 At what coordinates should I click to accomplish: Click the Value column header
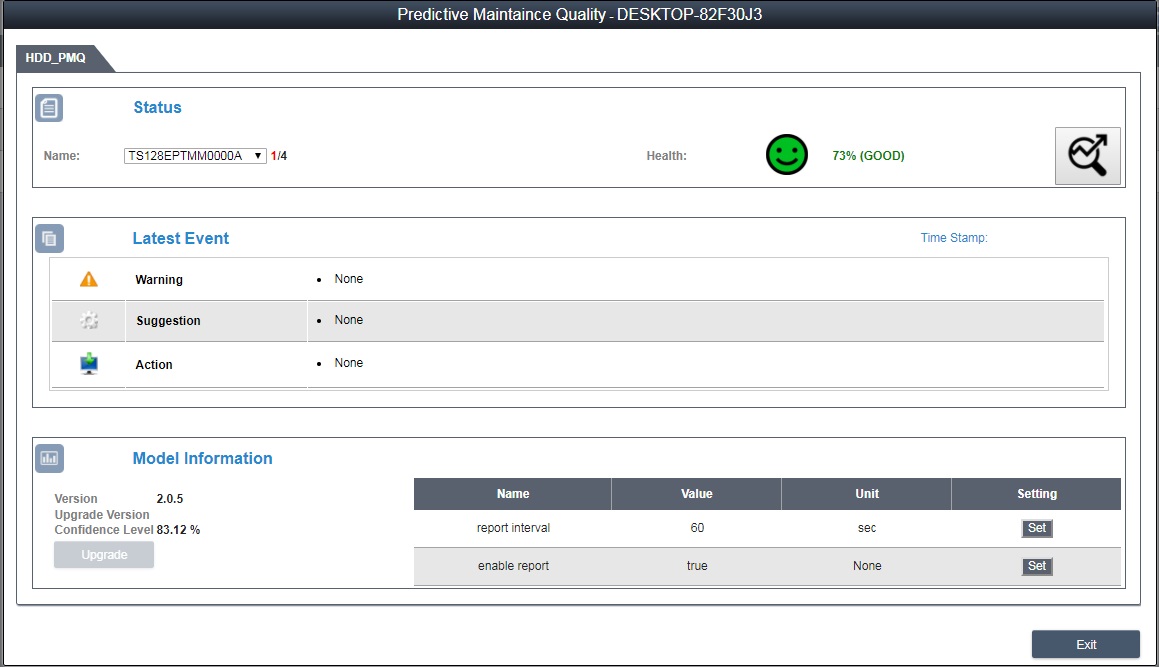(x=696, y=494)
